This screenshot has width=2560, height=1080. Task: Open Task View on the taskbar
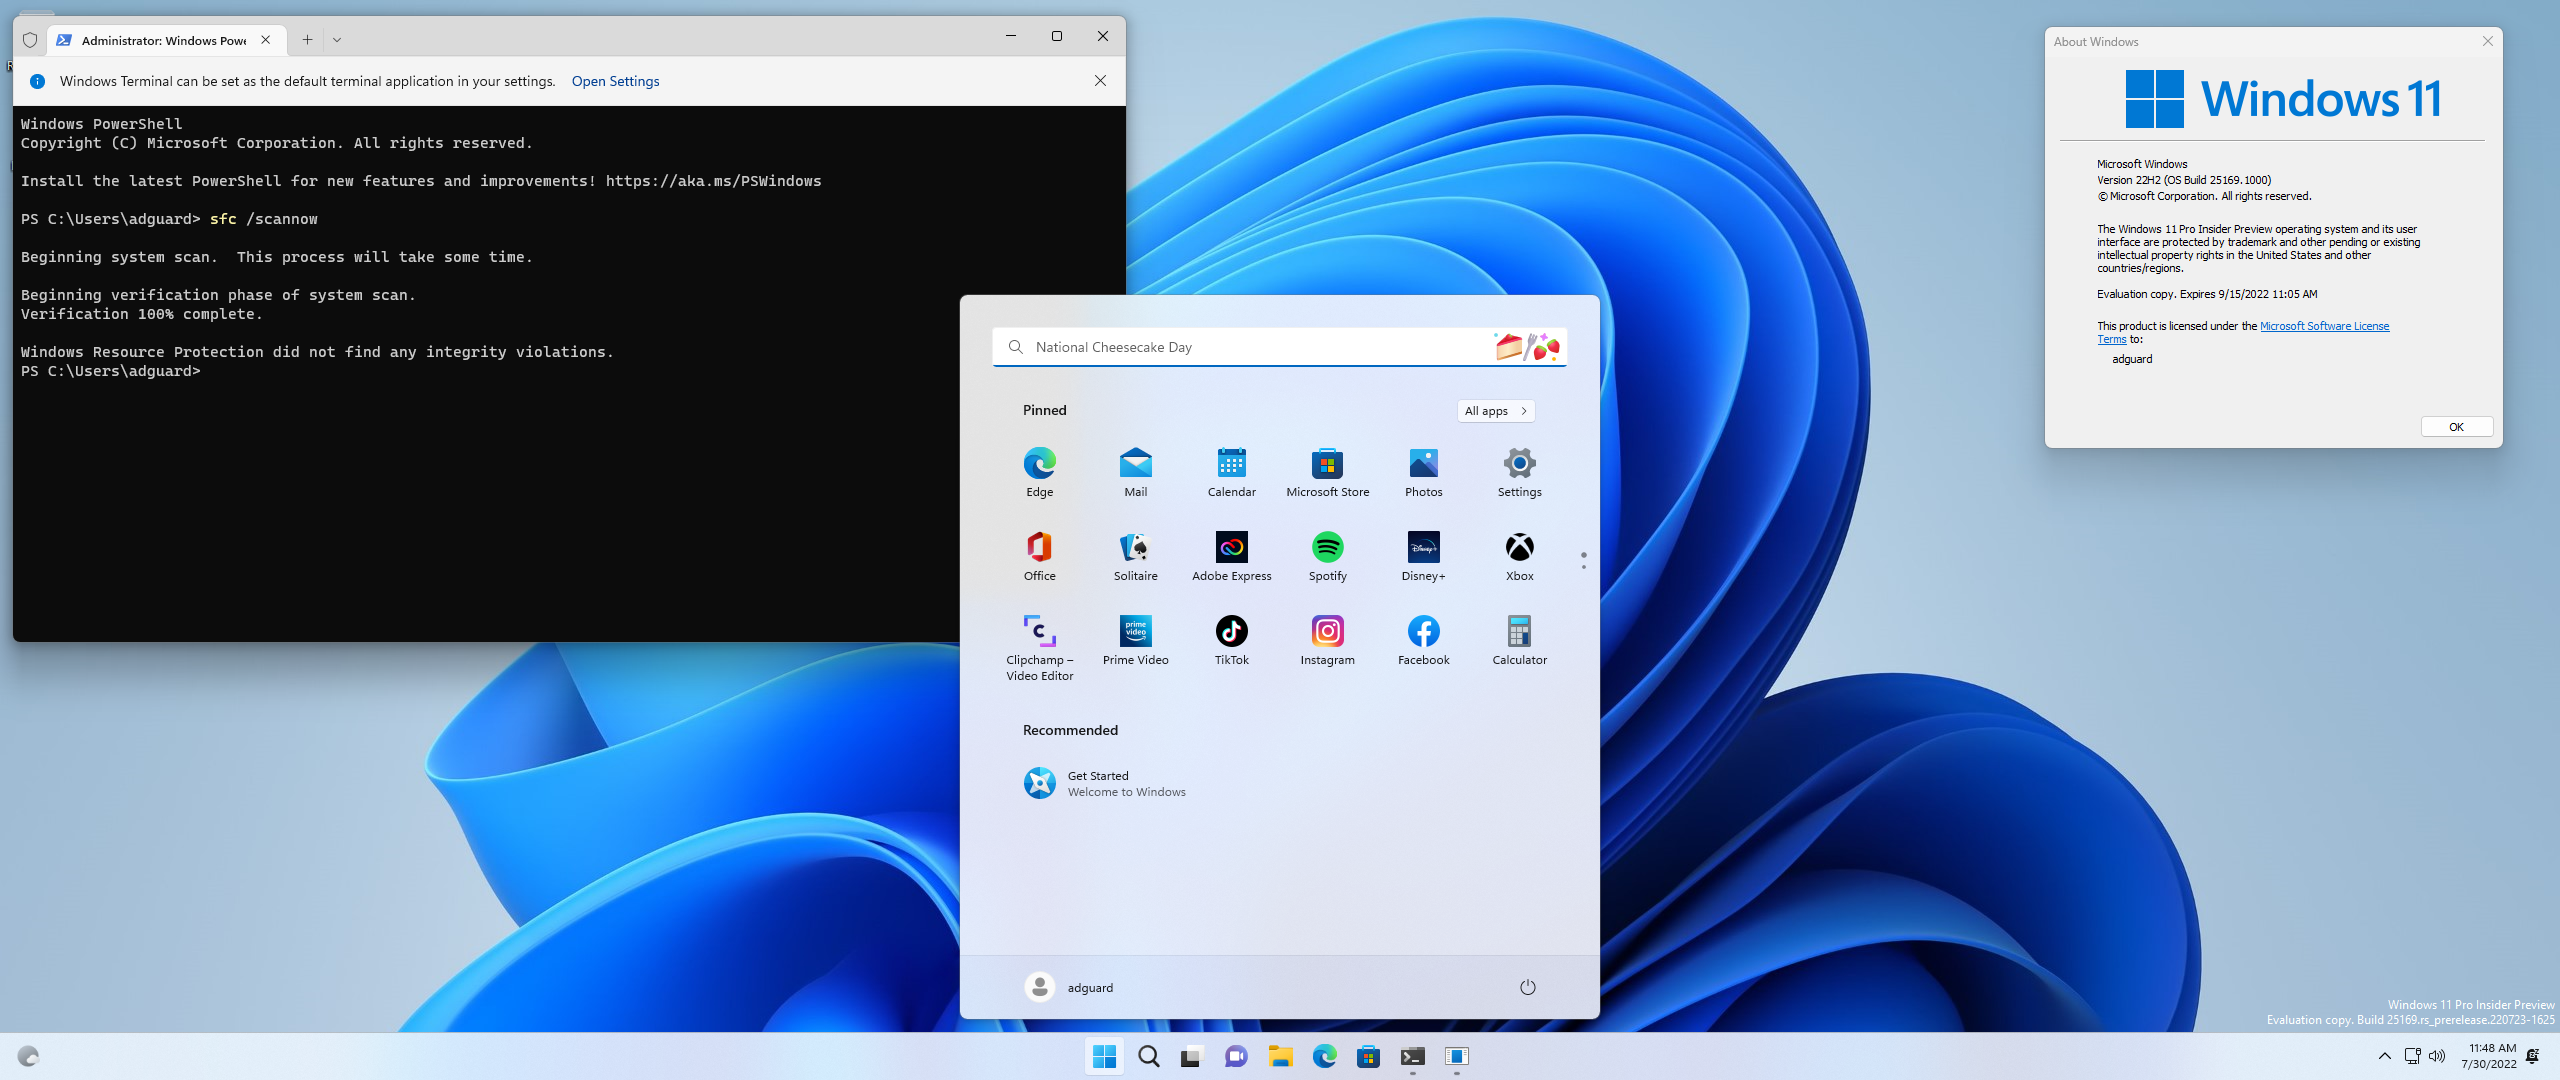coord(1191,1056)
